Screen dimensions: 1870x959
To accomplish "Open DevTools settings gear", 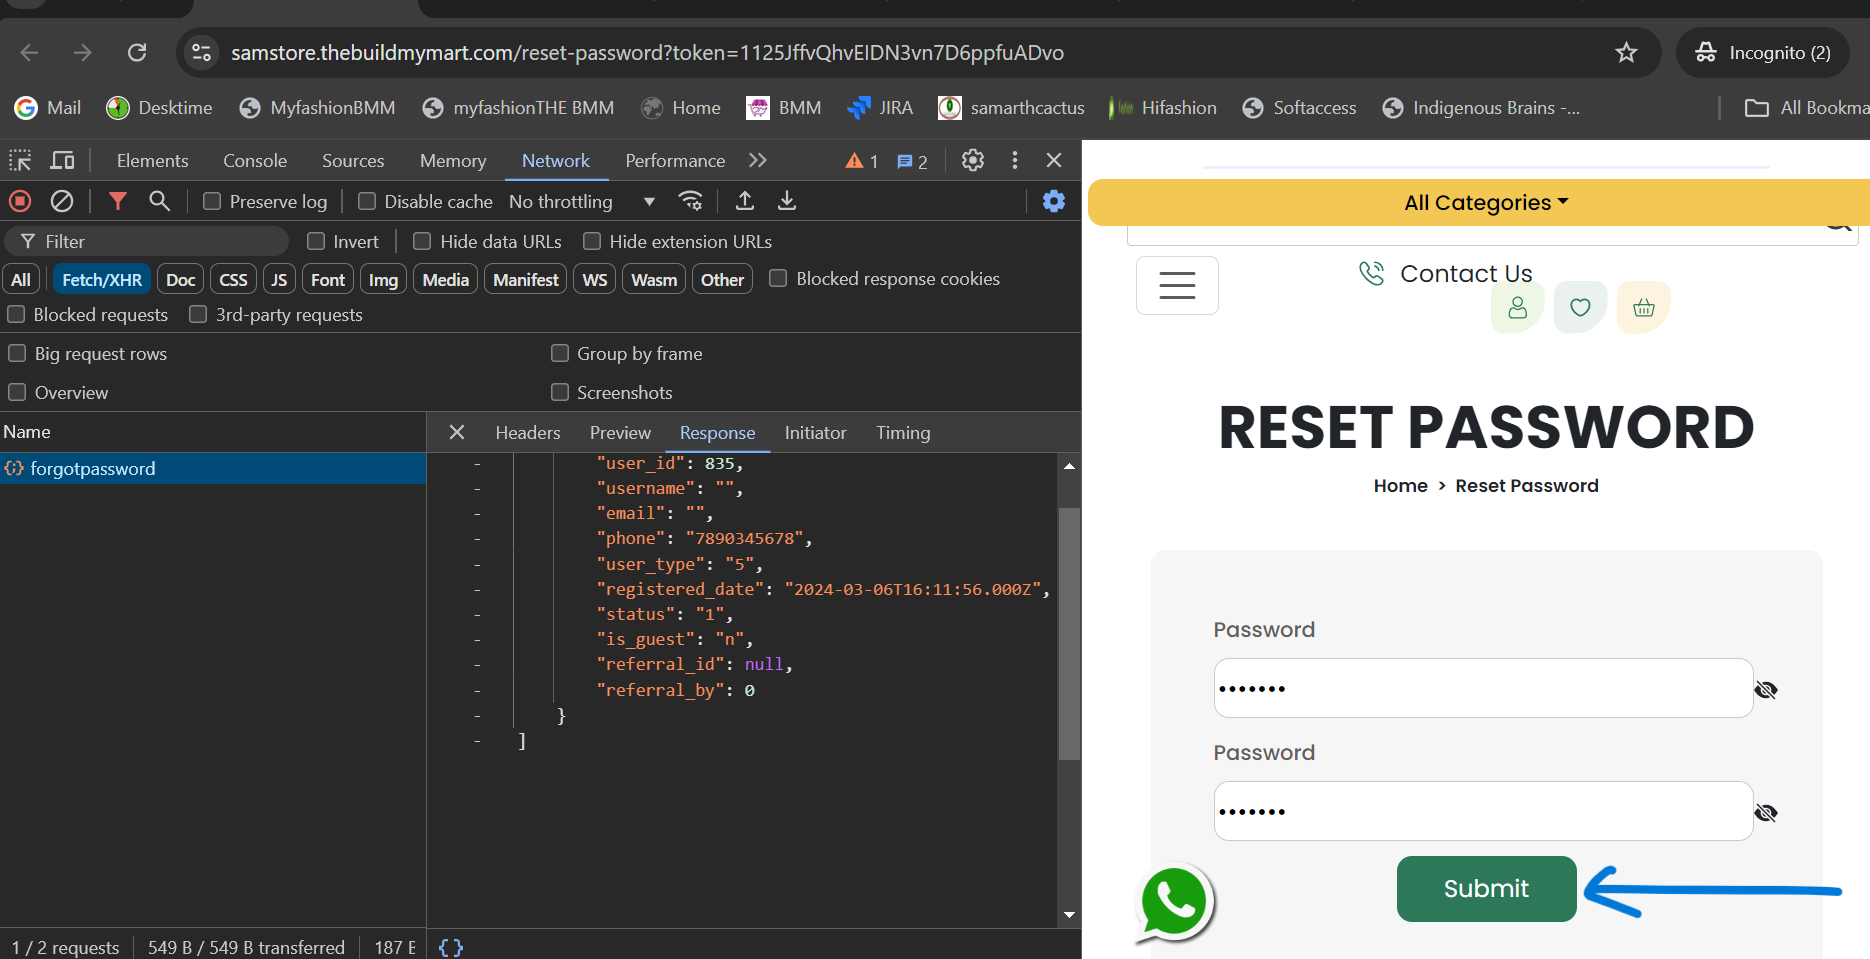I will (973, 160).
